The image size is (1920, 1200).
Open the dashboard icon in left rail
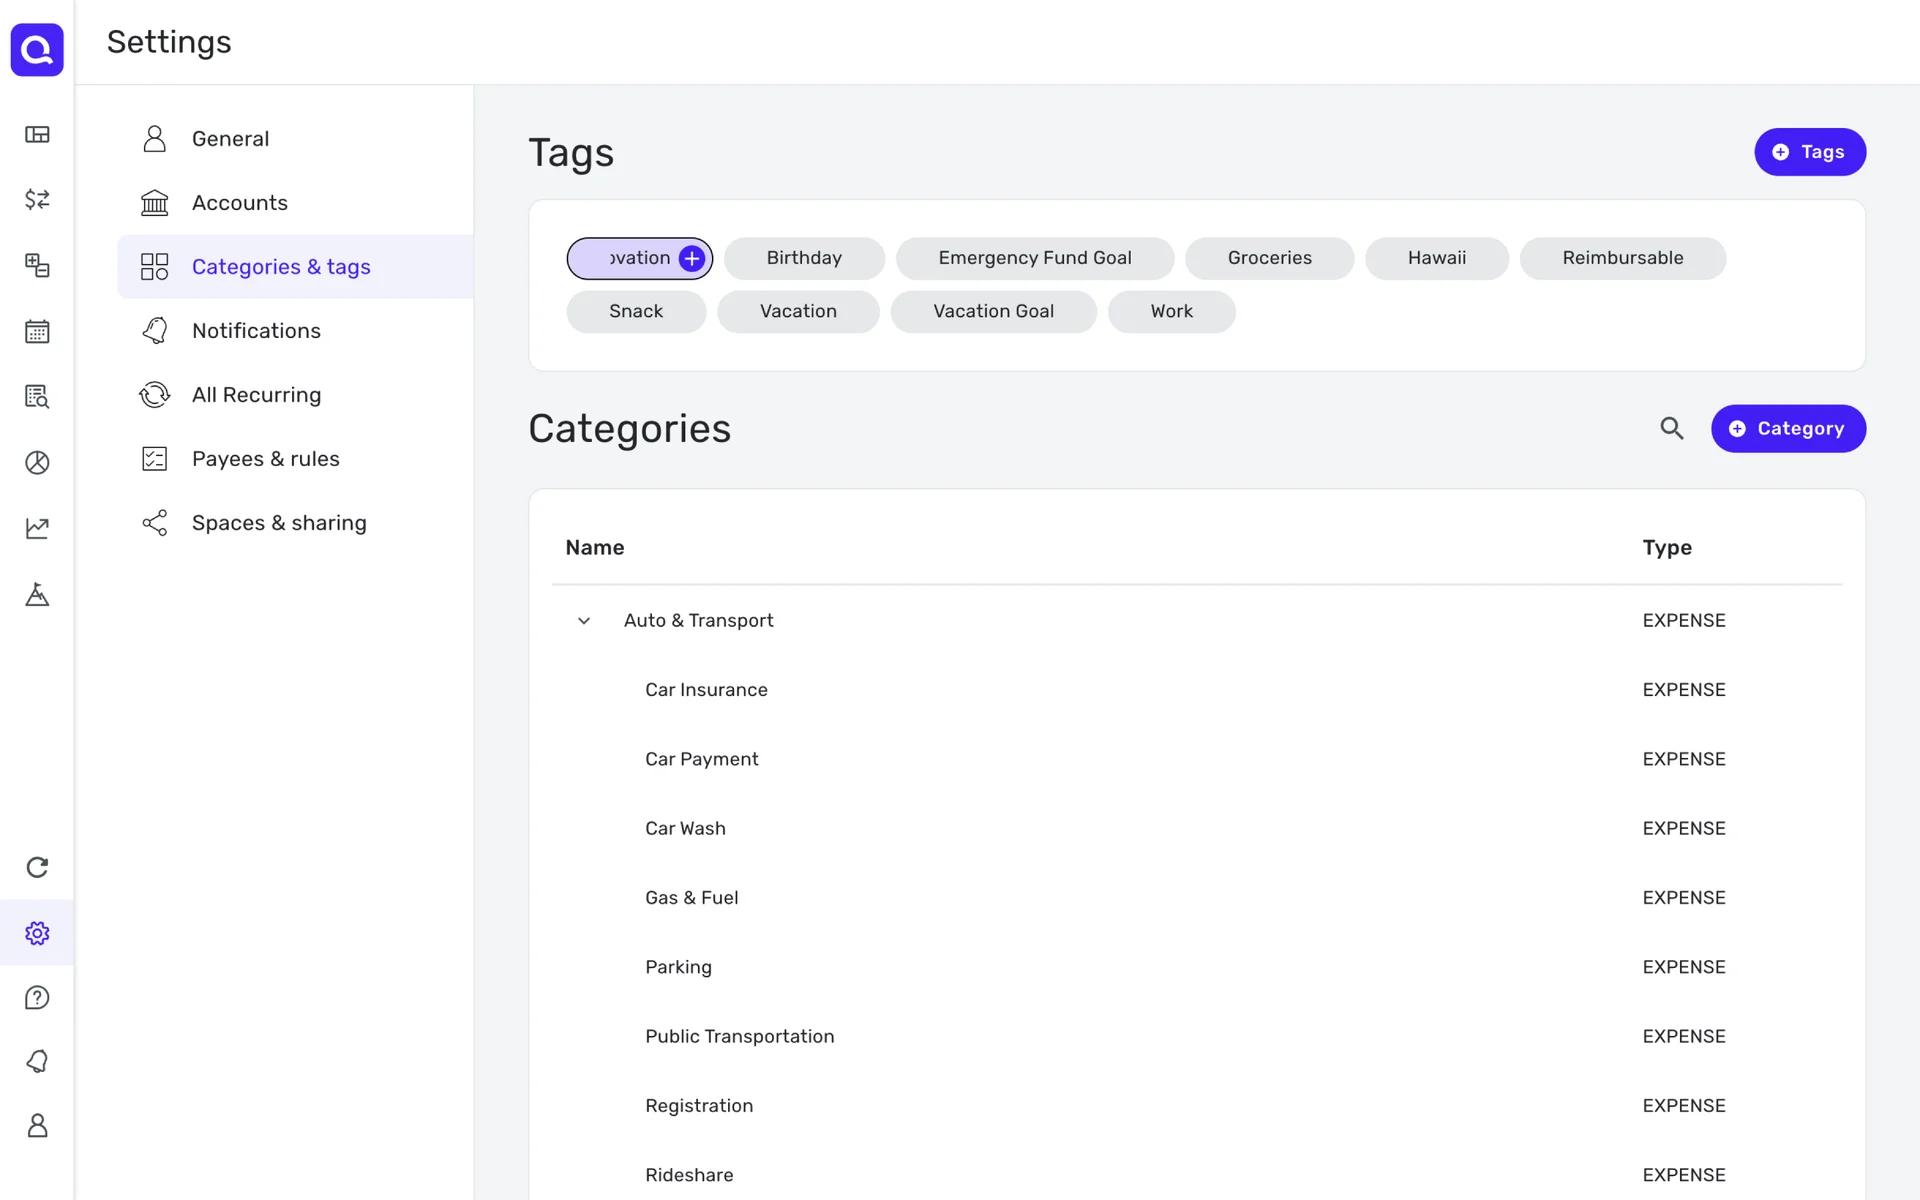(37, 135)
